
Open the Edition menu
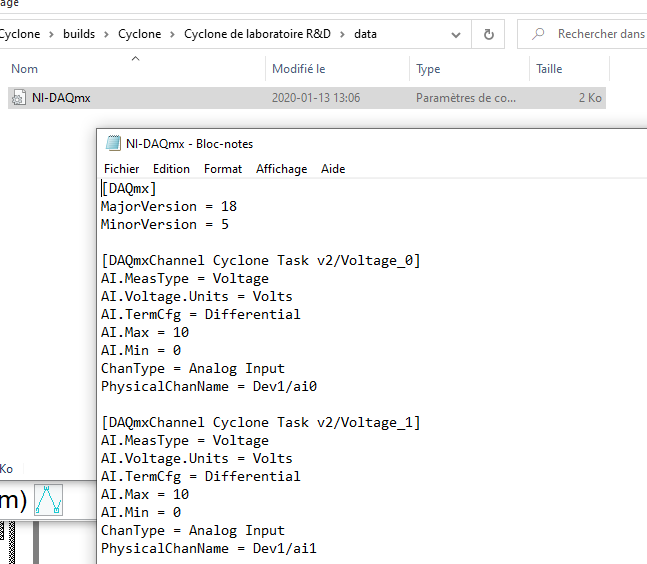(171, 169)
